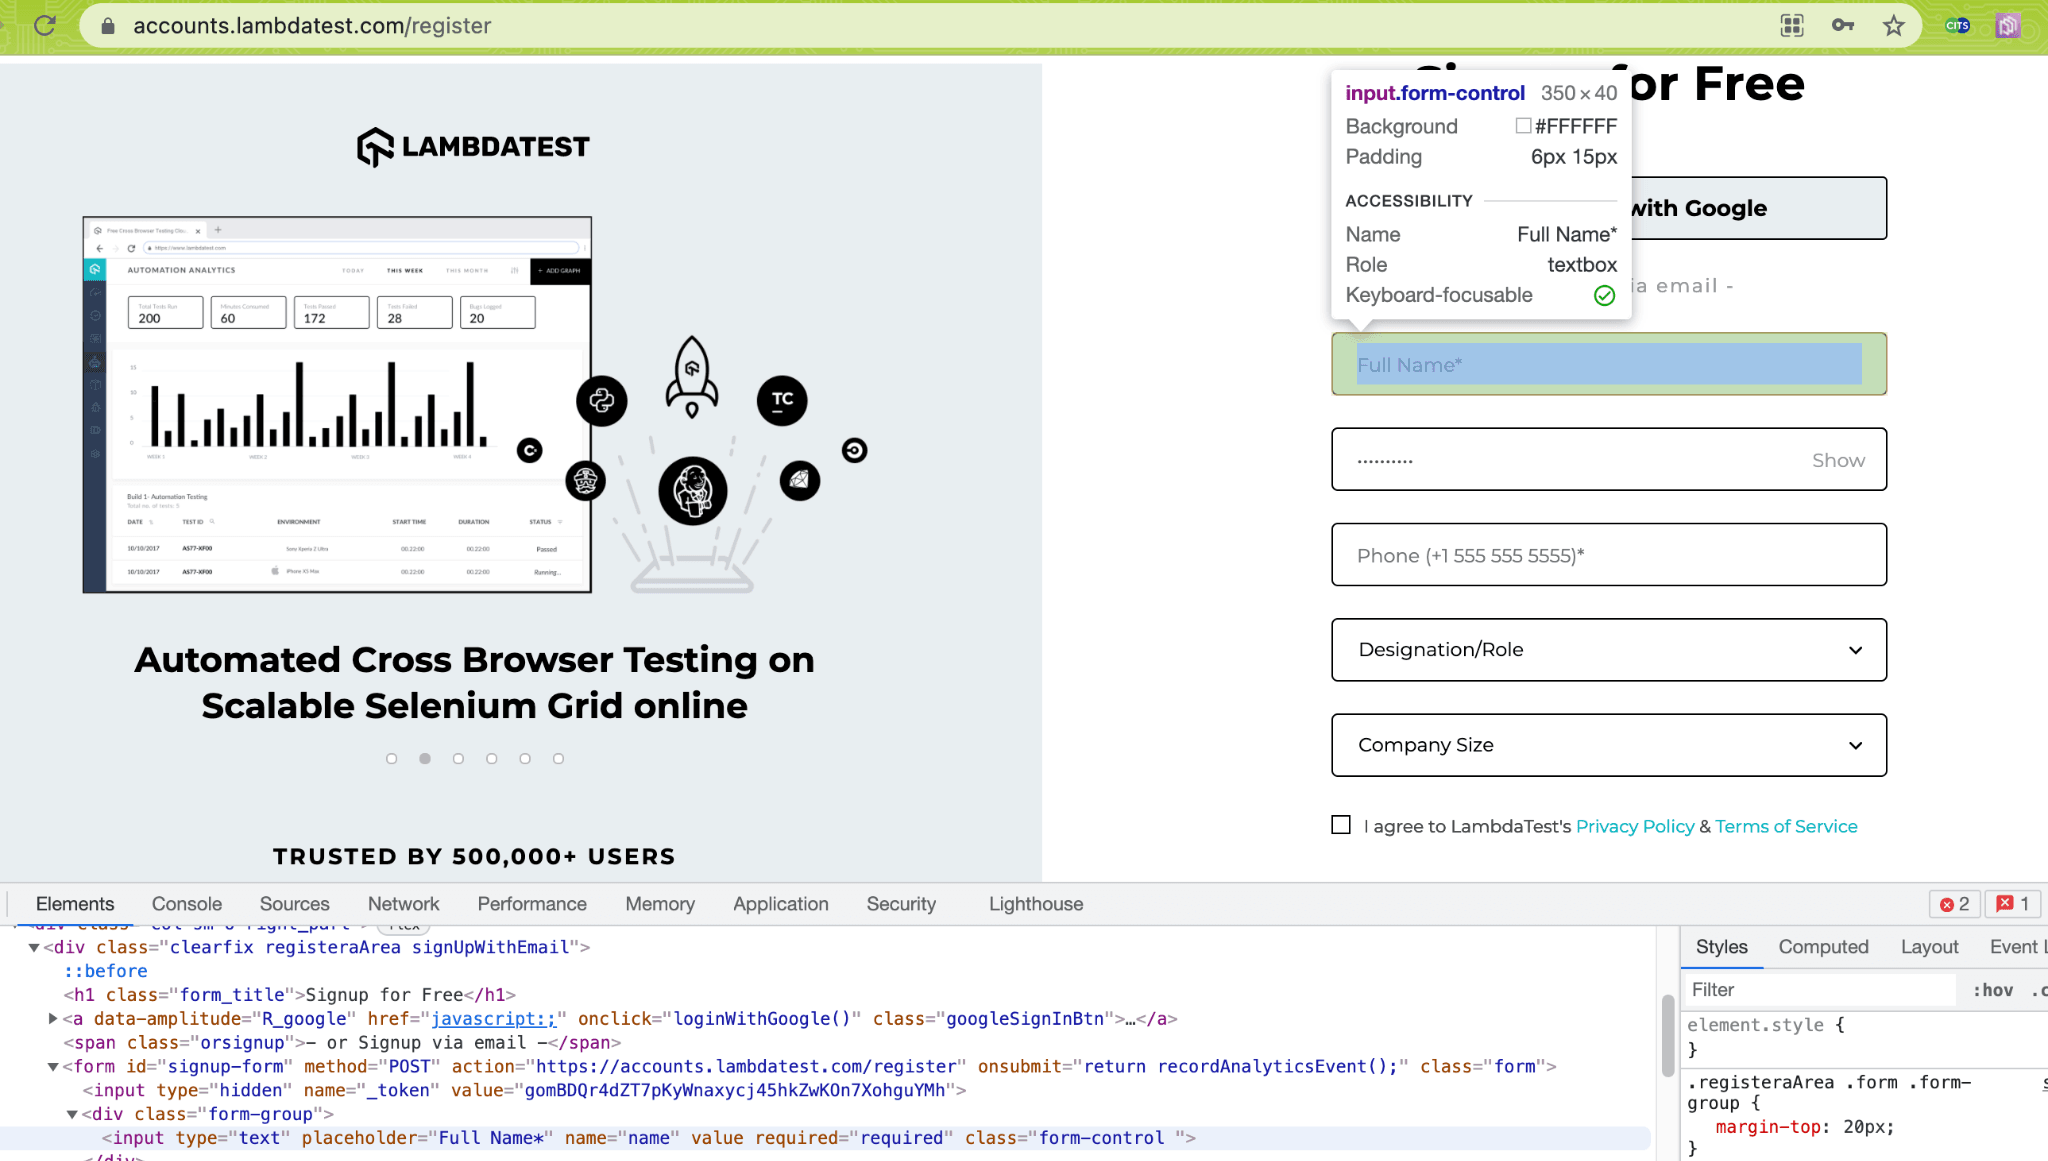Open Memory tab

click(x=660, y=904)
